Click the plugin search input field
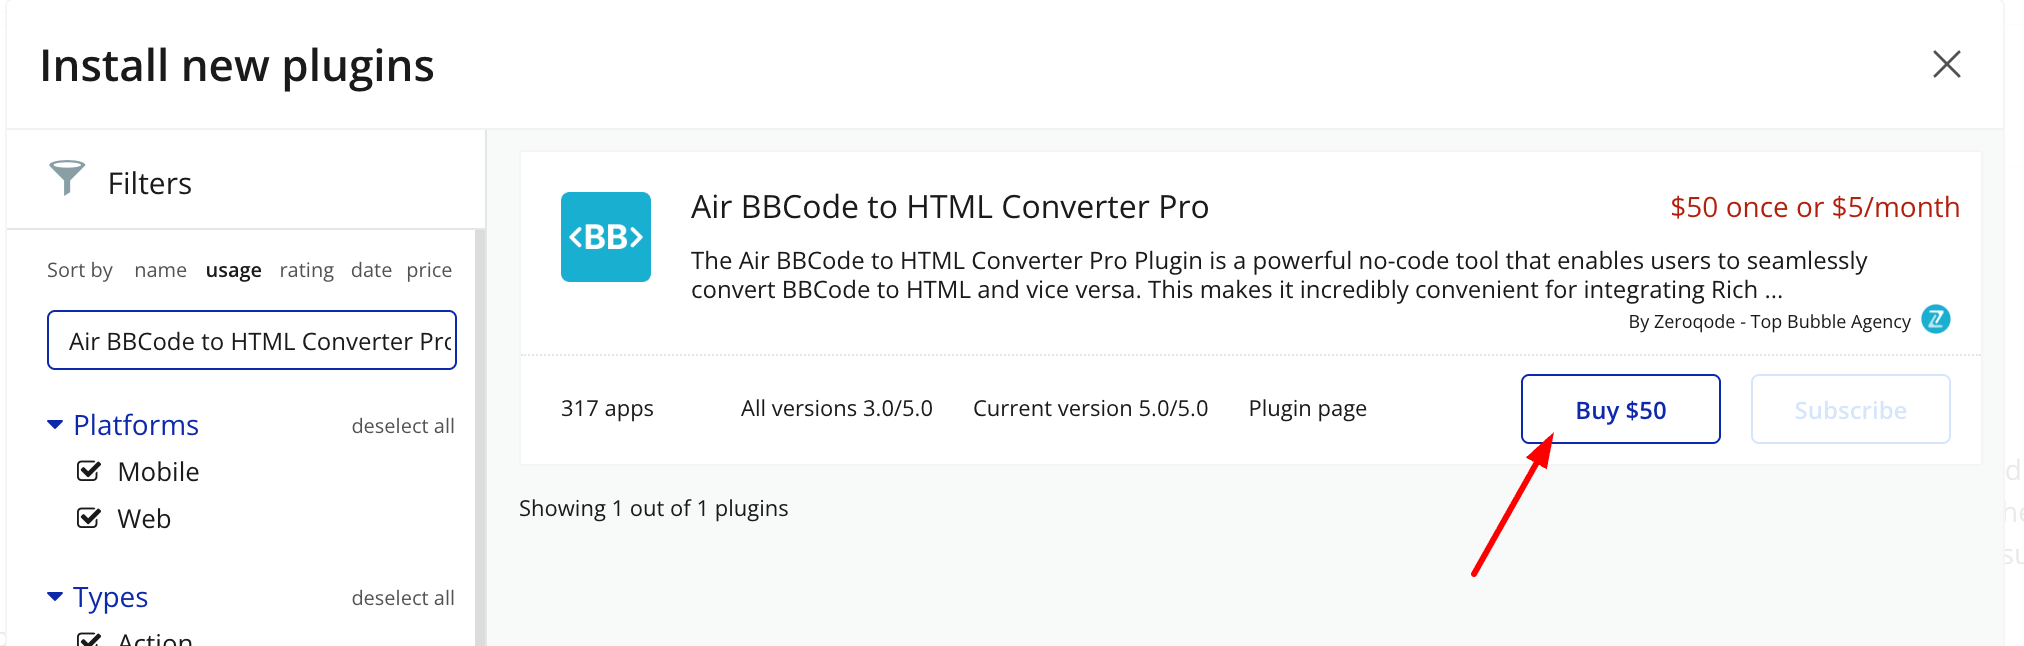2024x646 pixels. (x=252, y=341)
